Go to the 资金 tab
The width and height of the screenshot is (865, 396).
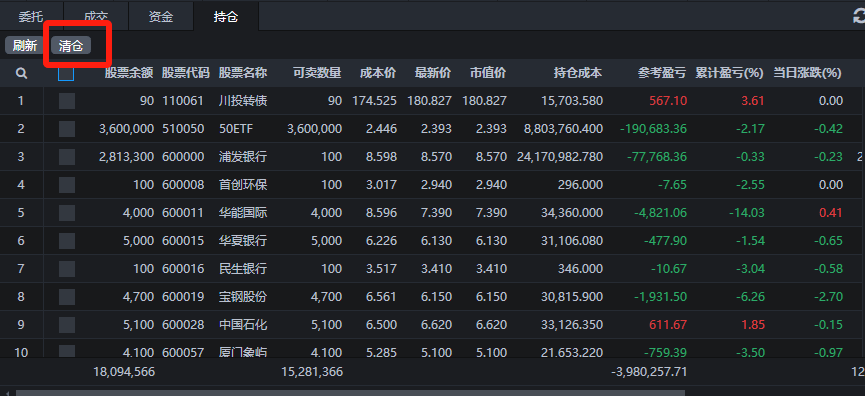click(161, 17)
